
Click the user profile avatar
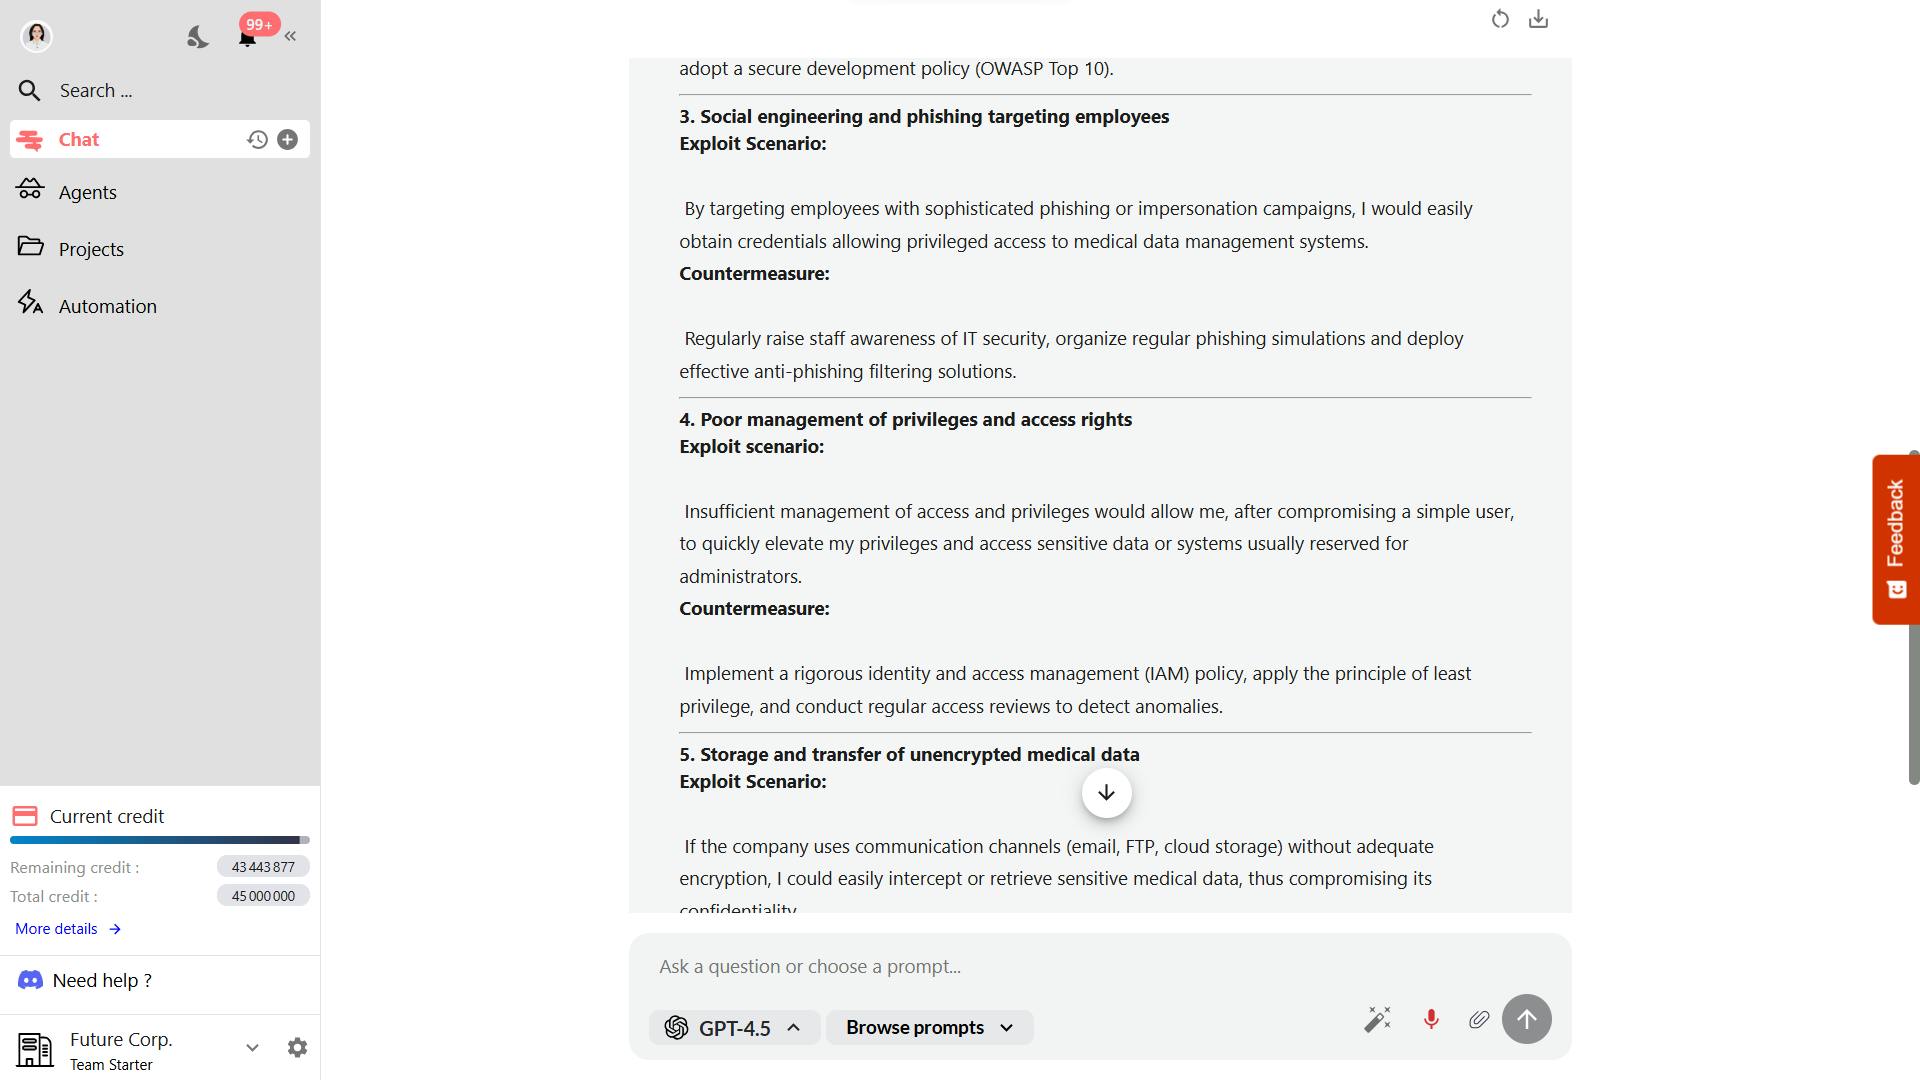pos(37,36)
